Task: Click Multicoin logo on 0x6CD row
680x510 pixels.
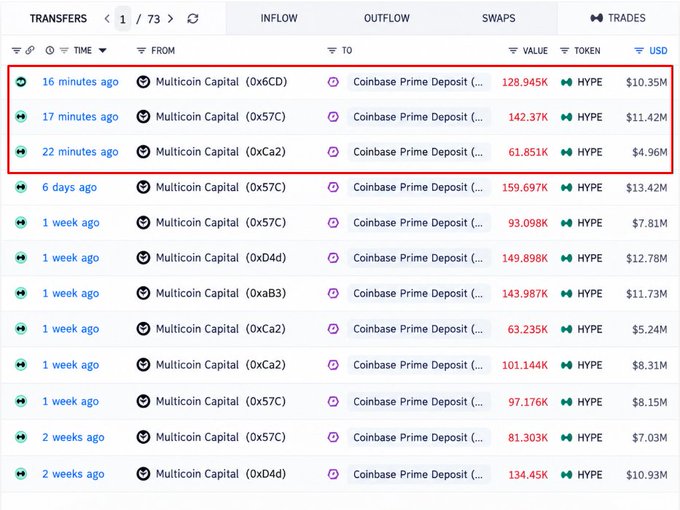Action: (143, 82)
